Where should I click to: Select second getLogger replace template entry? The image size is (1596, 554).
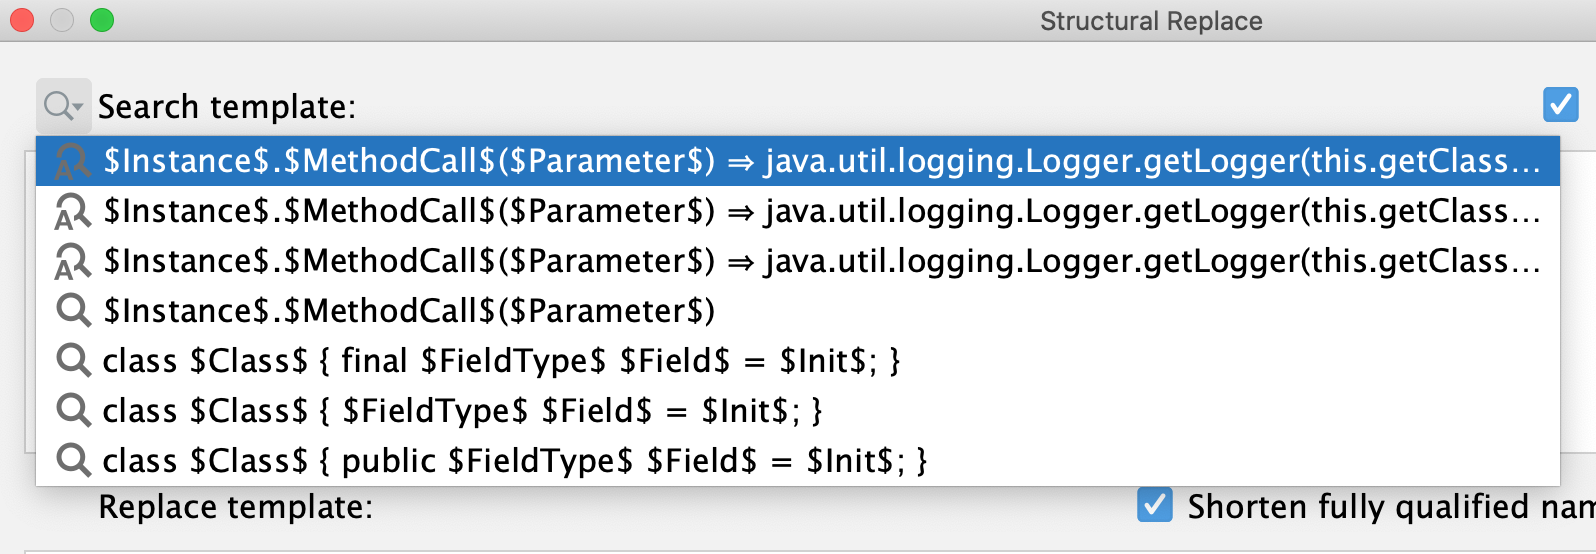(820, 211)
